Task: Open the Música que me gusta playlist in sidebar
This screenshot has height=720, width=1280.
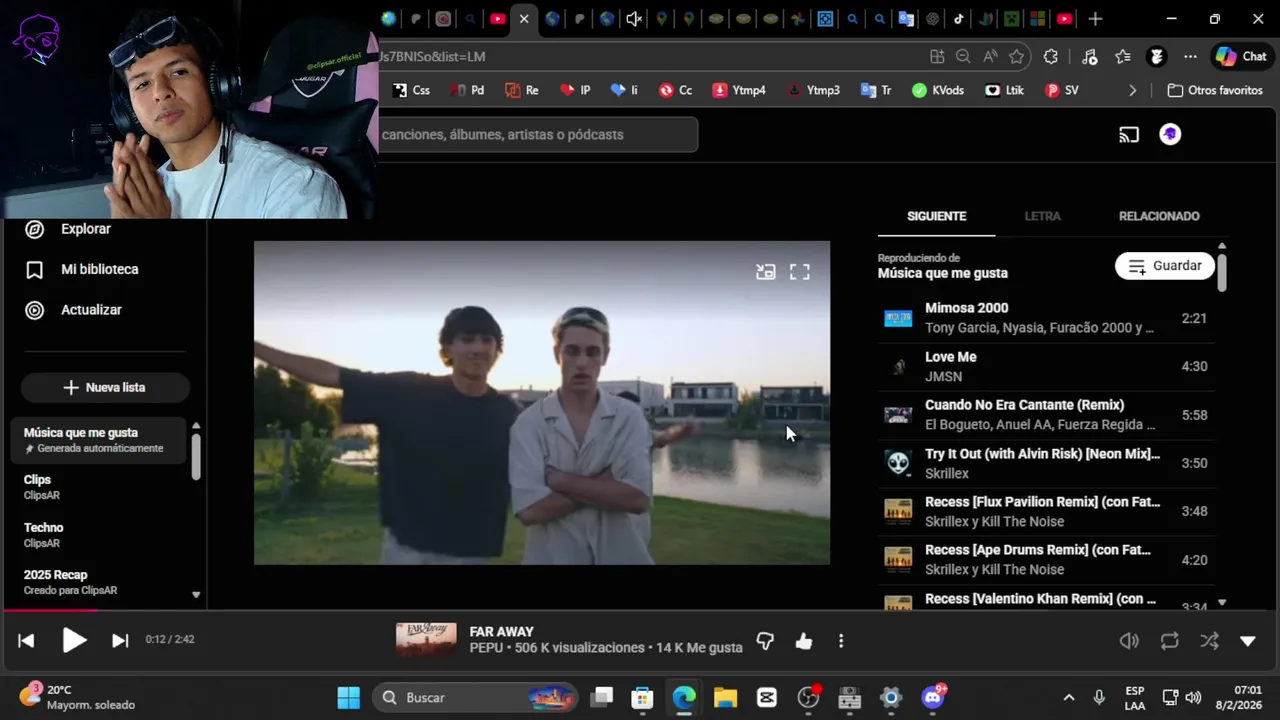Action: (98, 440)
